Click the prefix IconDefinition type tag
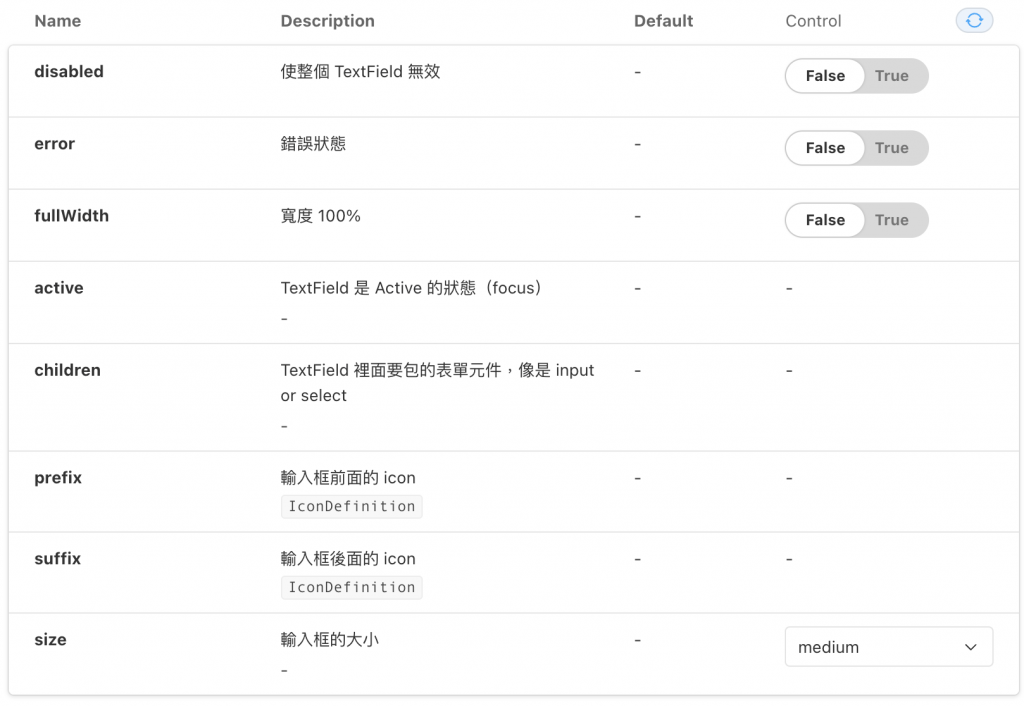 coord(351,506)
